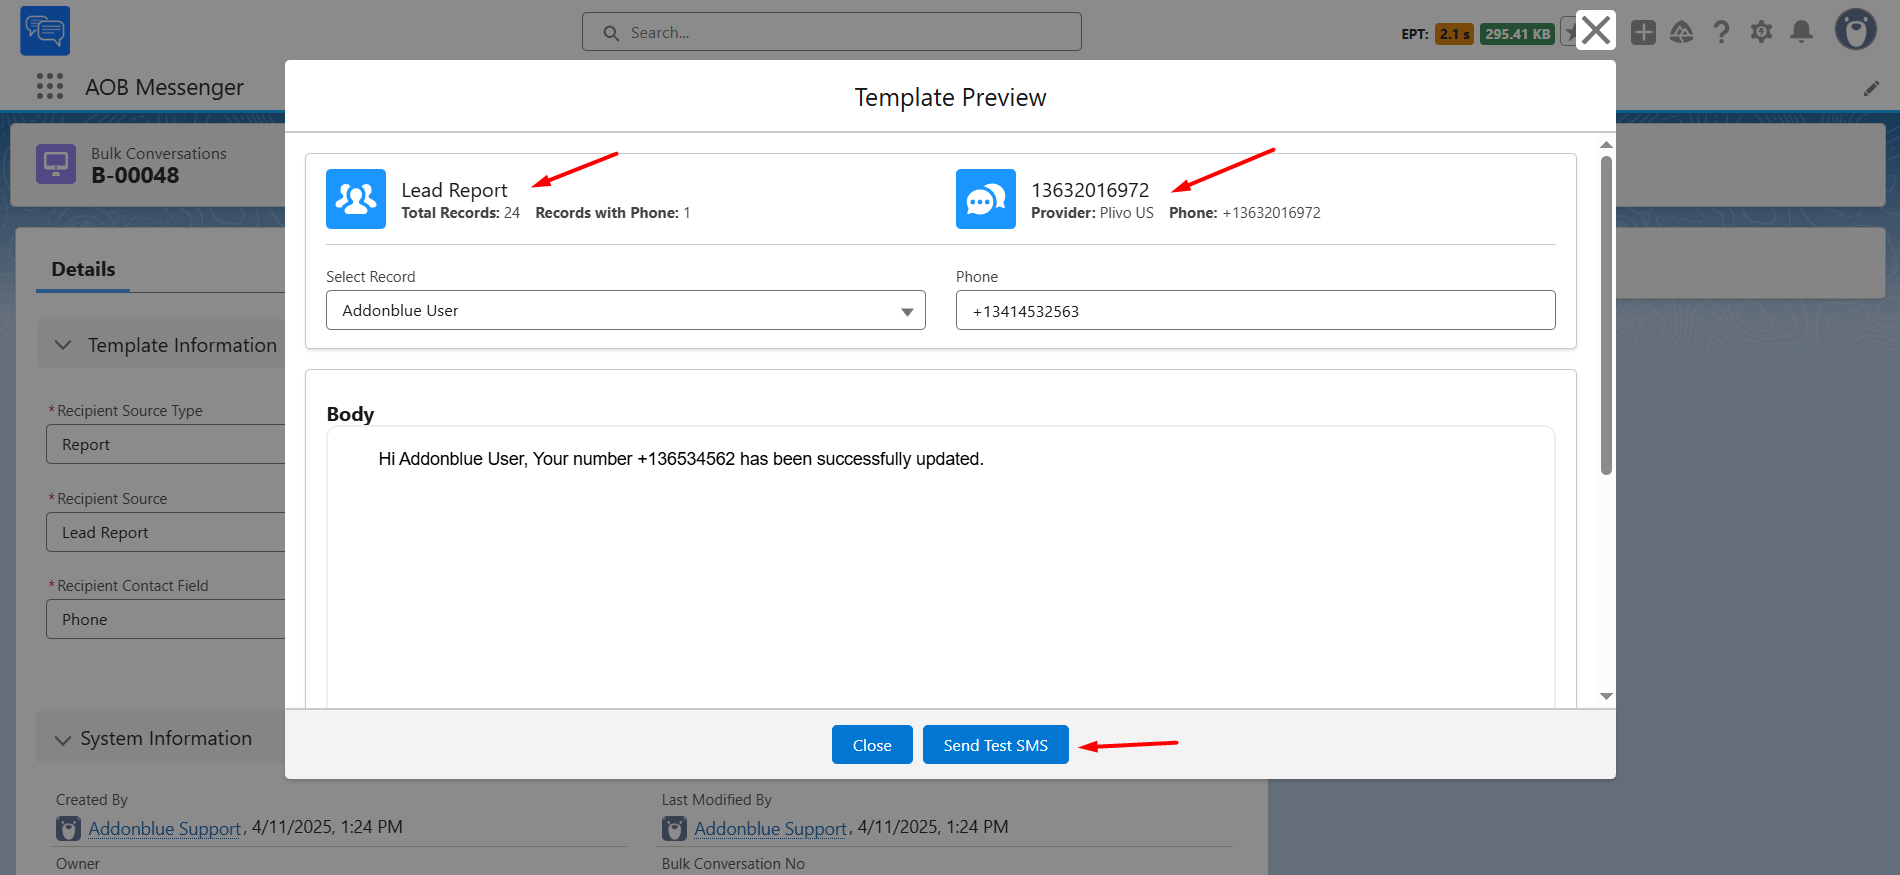
Task: Collapse the System Information section
Action: click(x=63, y=739)
